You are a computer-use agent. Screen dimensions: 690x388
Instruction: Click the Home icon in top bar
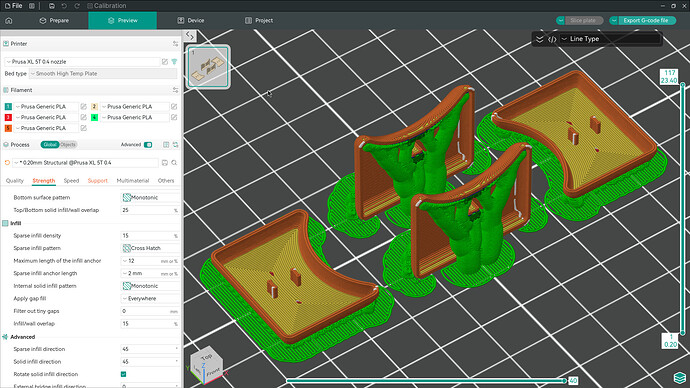click(9, 21)
